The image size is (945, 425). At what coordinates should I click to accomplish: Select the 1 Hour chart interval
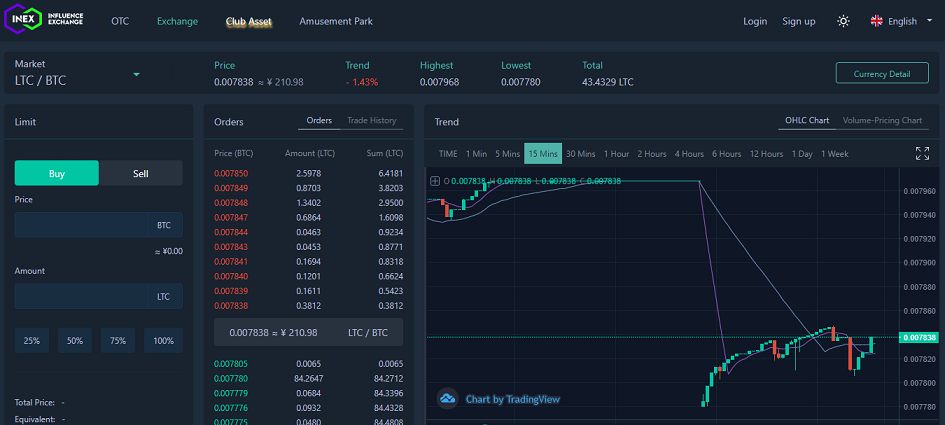pos(616,153)
